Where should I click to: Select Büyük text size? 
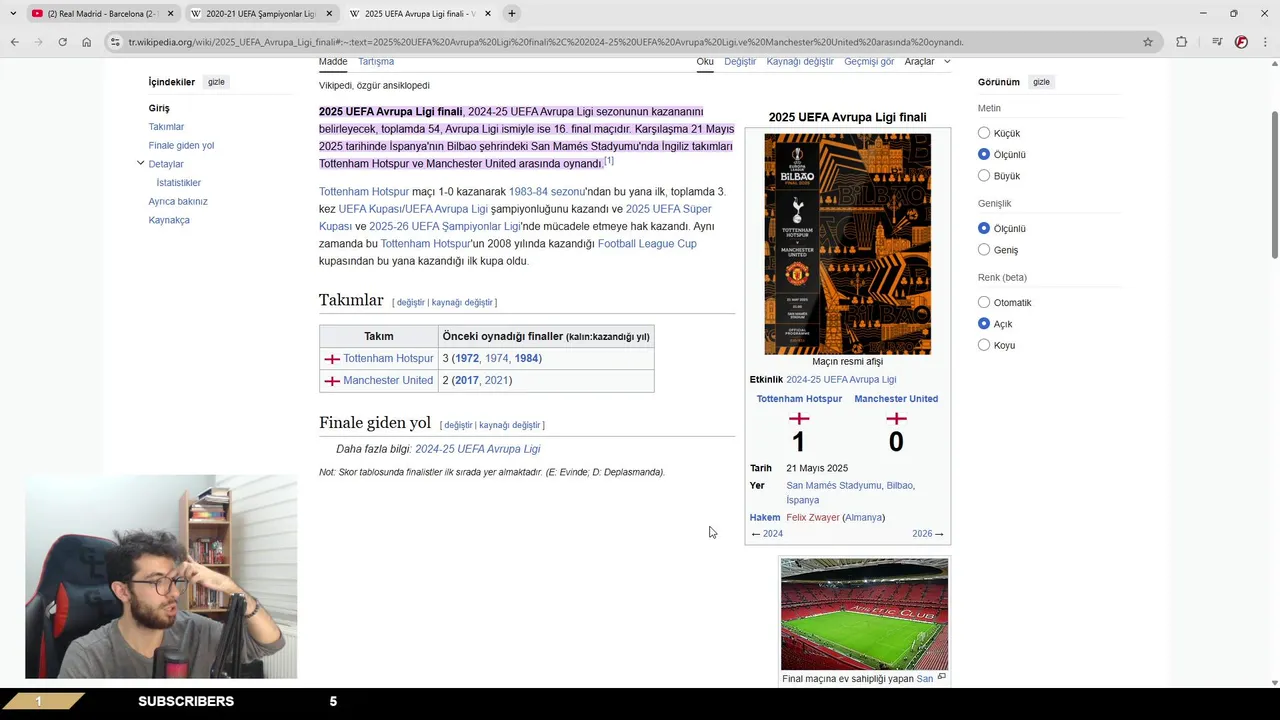tap(984, 176)
